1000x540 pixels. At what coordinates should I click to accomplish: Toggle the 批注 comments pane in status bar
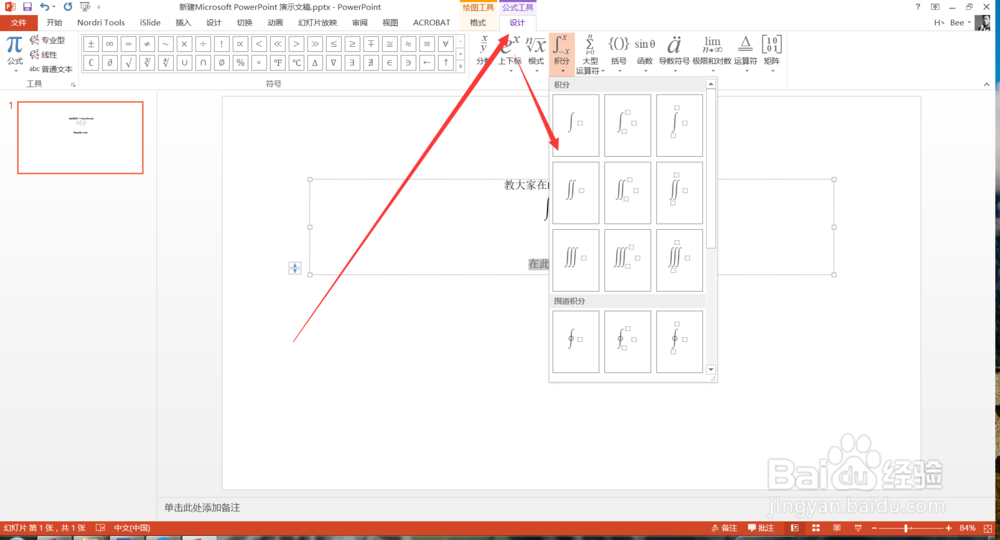tap(761, 528)
